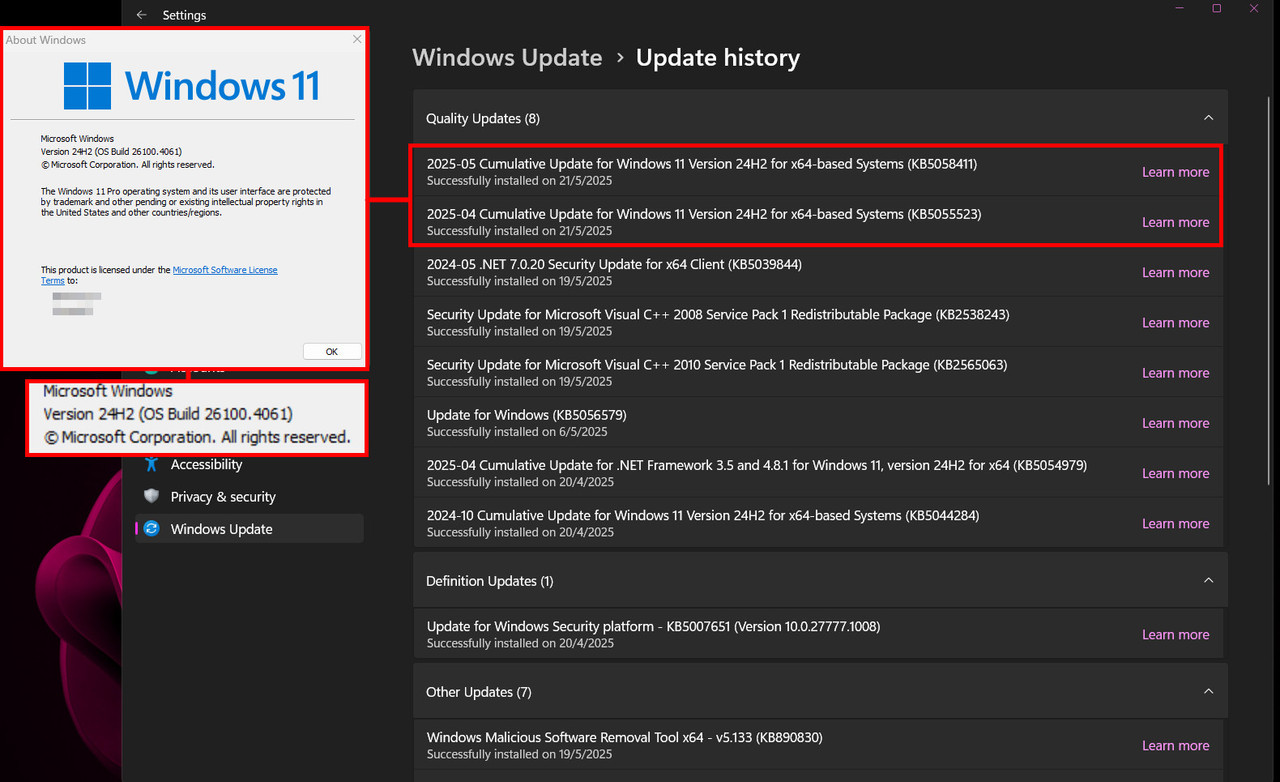Collapse the Definition Updates section

pos(1208,581)
